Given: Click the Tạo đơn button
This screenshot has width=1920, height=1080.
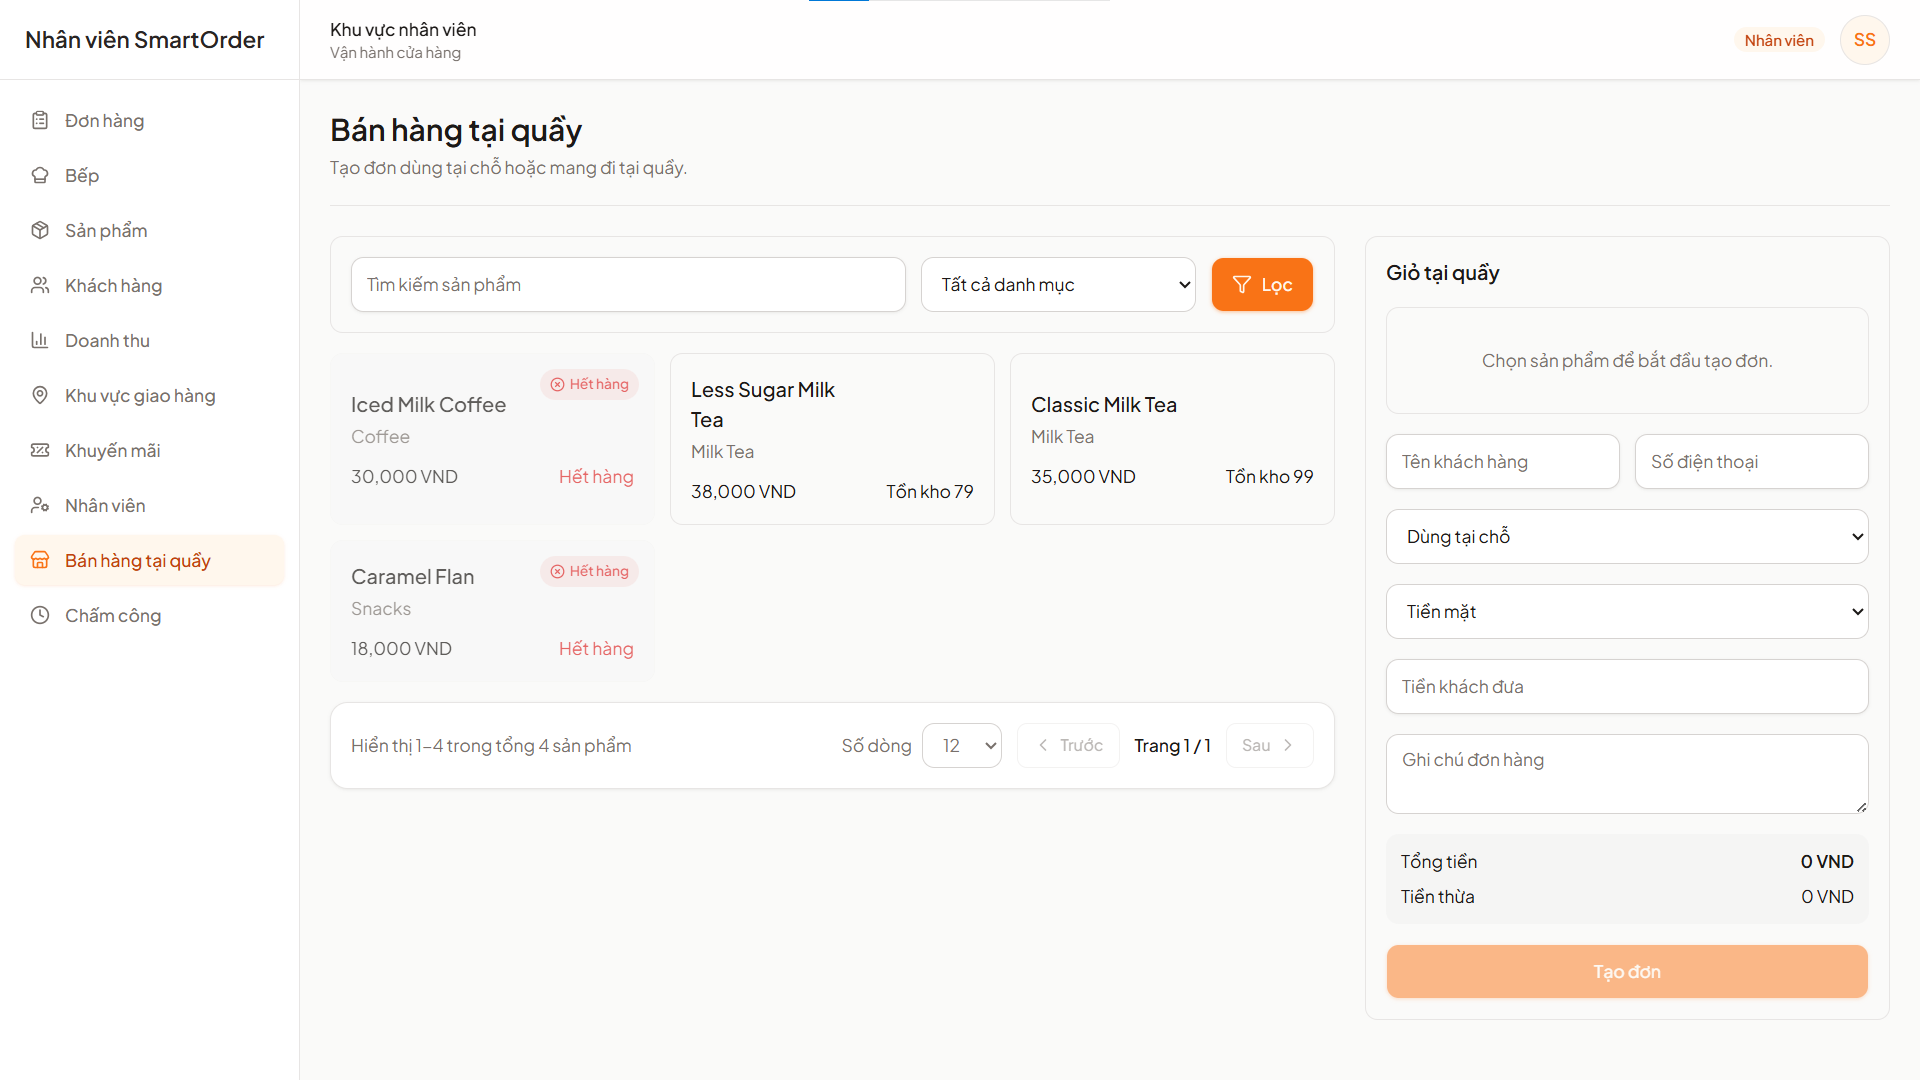Looking at the screenshot, I should click(x=1627, y=972).
